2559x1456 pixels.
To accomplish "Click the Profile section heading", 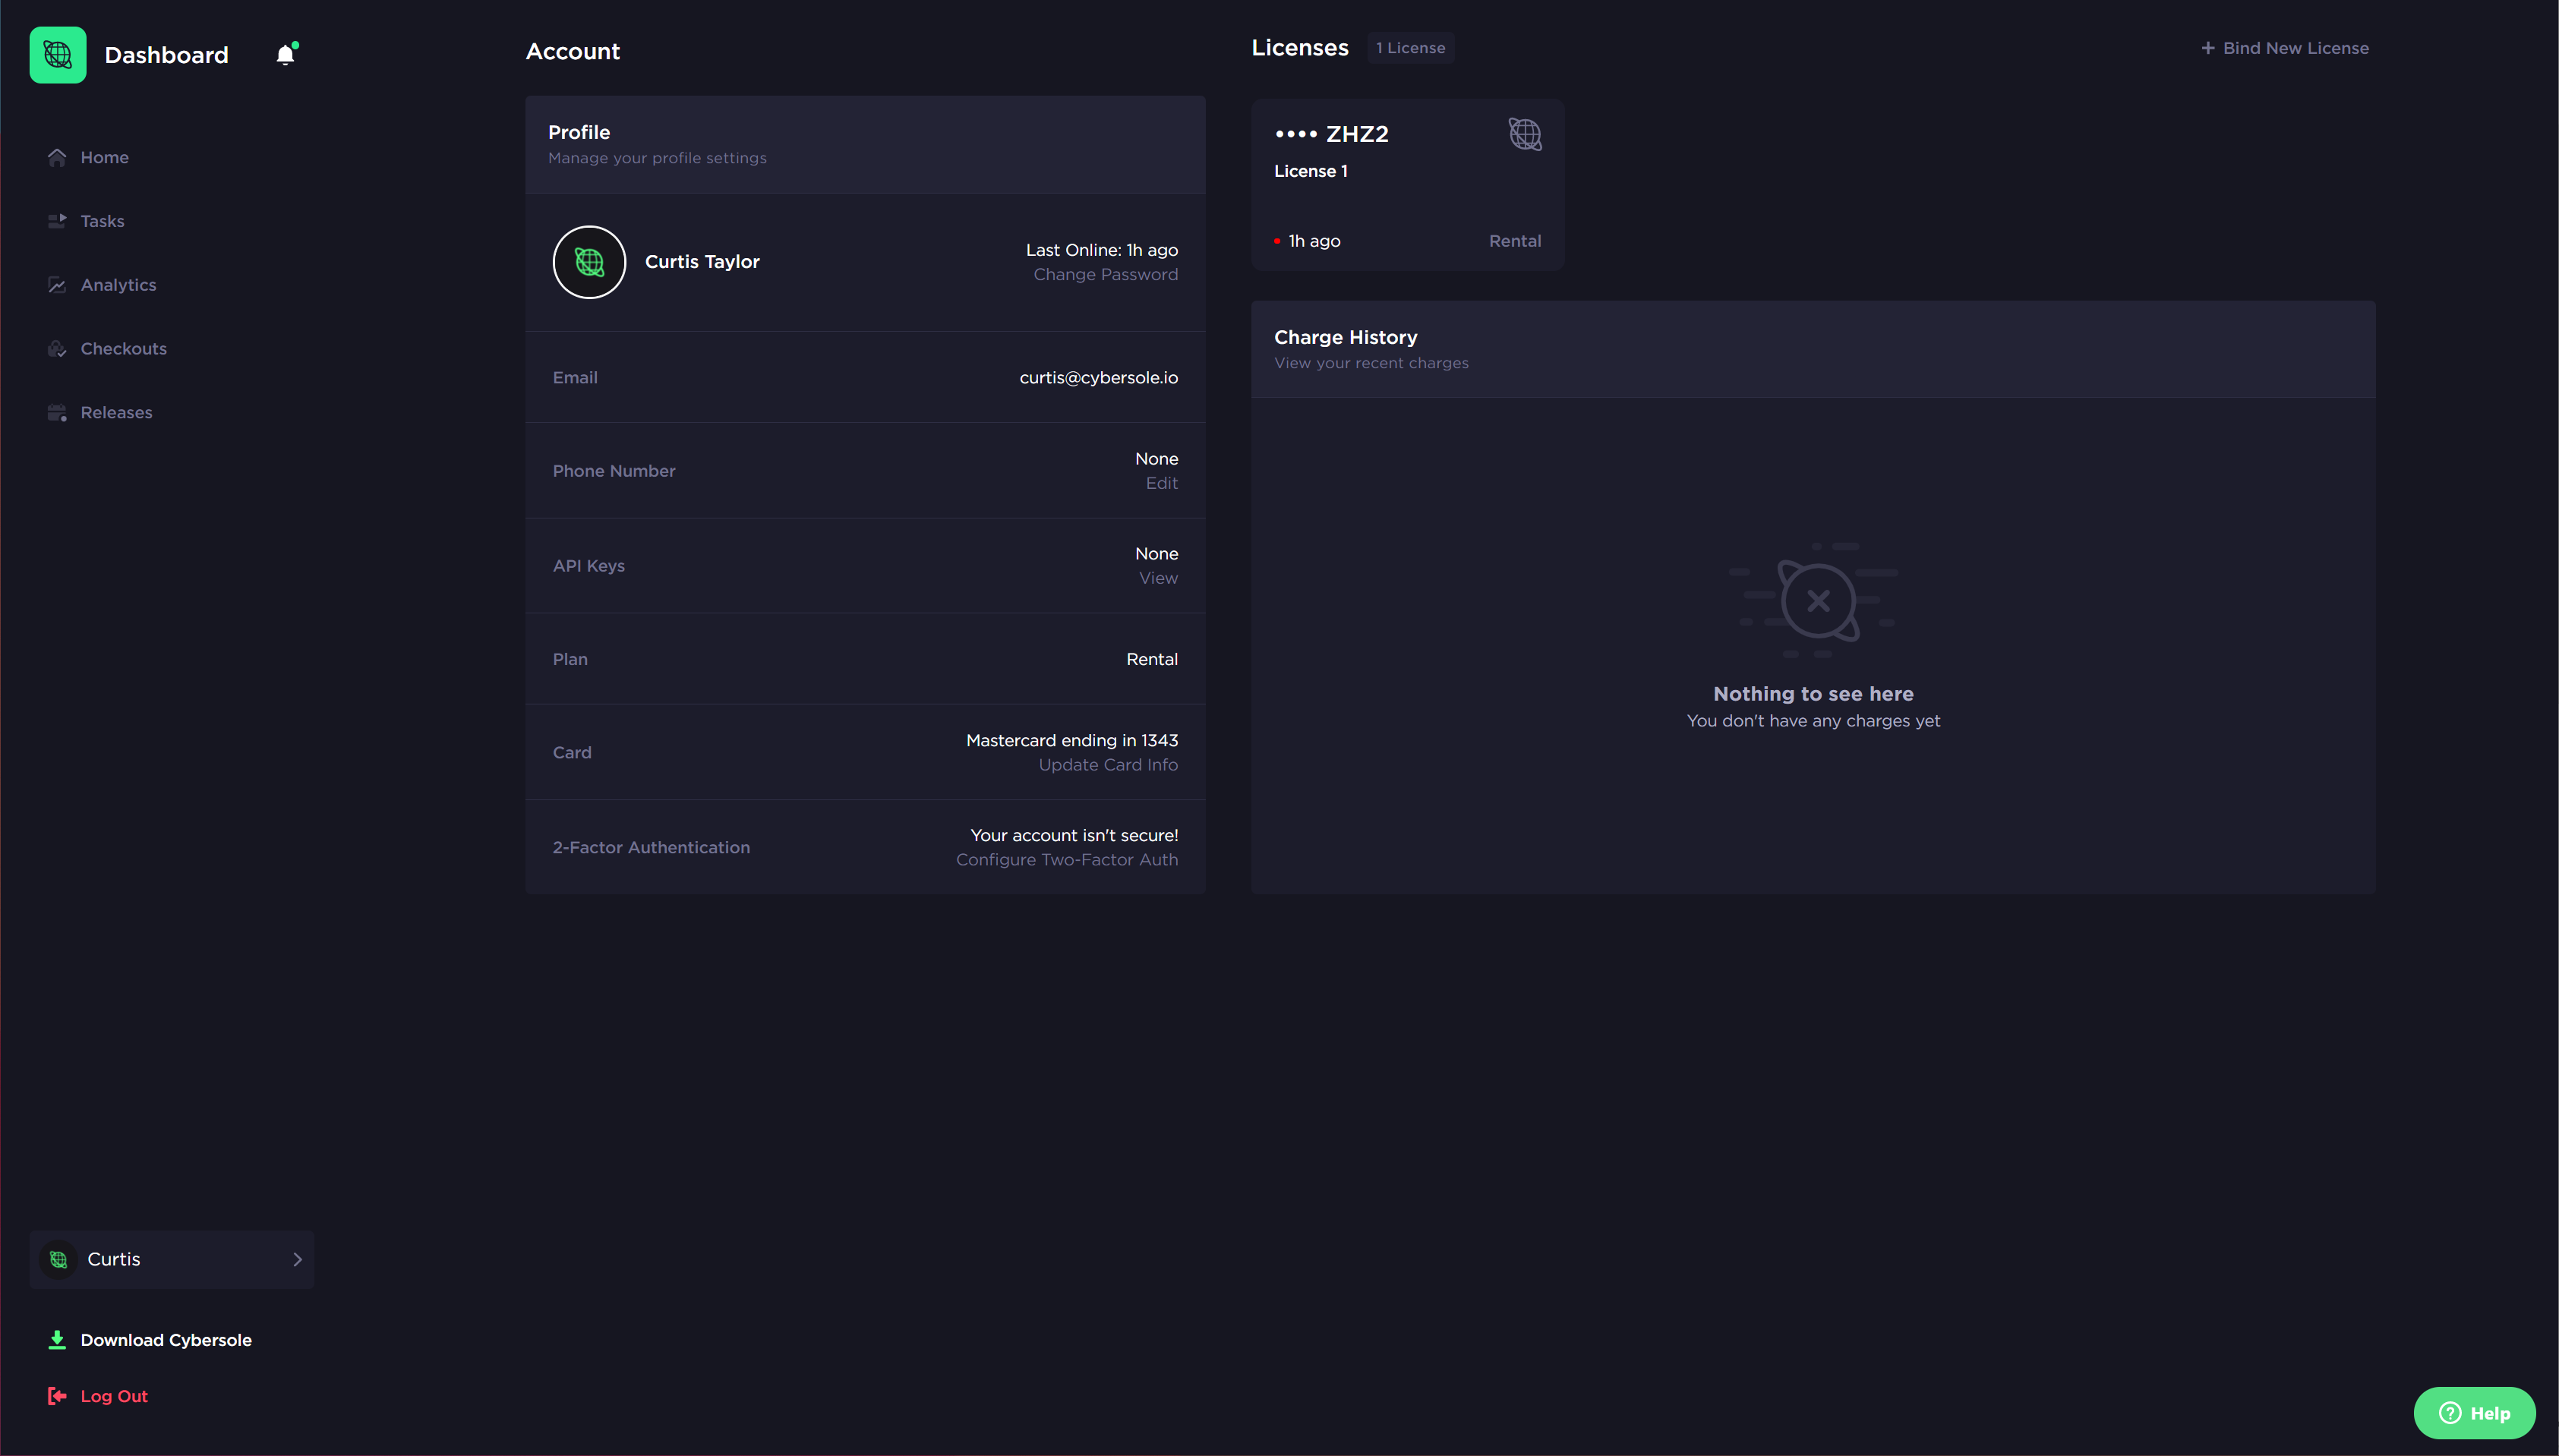I will 578,133.
